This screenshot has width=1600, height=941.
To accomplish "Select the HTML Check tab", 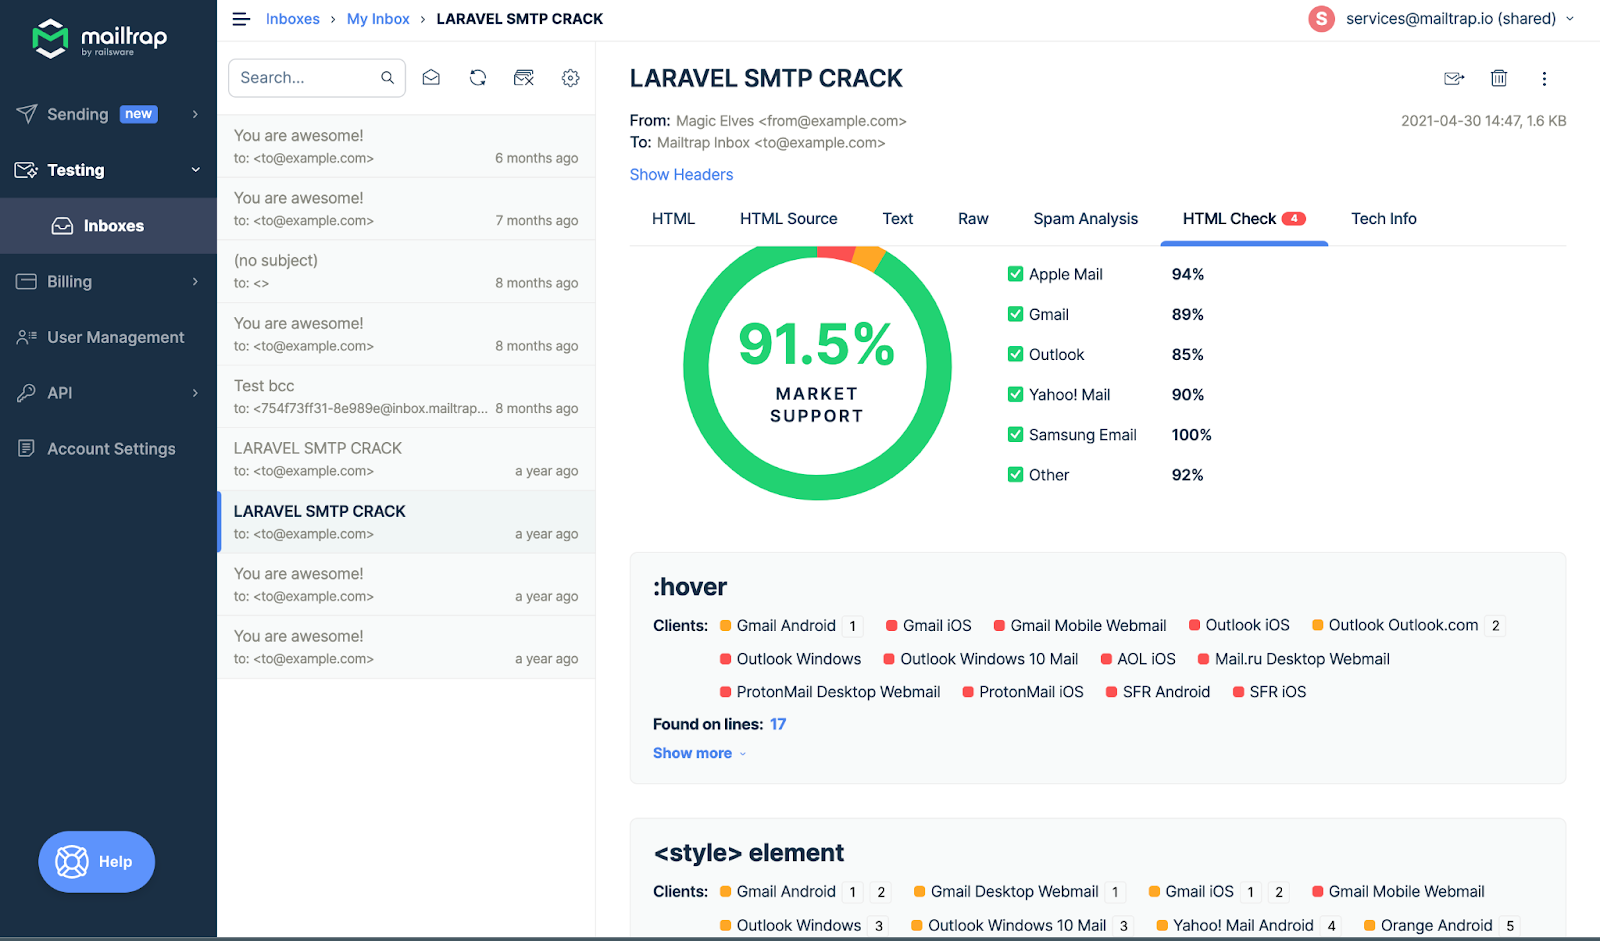I will point(1244,219).
